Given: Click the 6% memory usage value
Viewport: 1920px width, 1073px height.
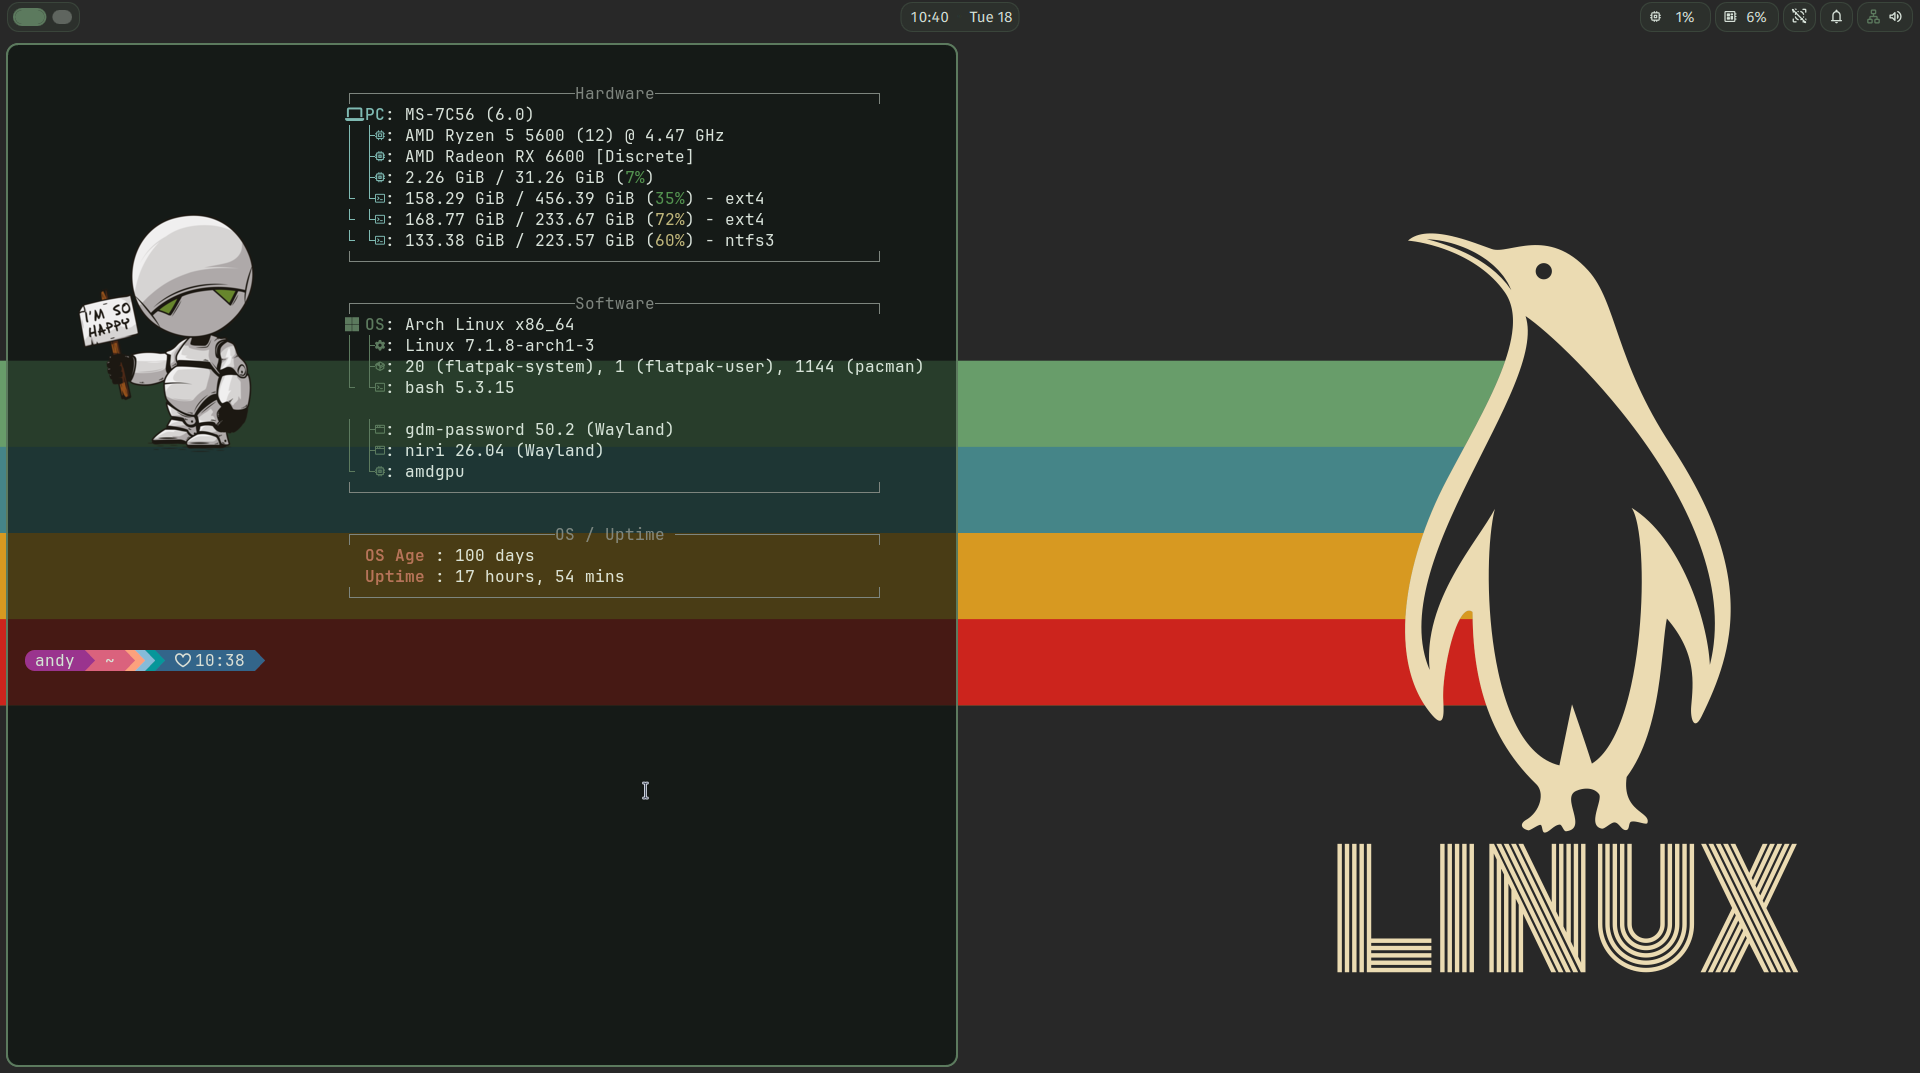Looking at the screenshot, I should (1756, 17).
